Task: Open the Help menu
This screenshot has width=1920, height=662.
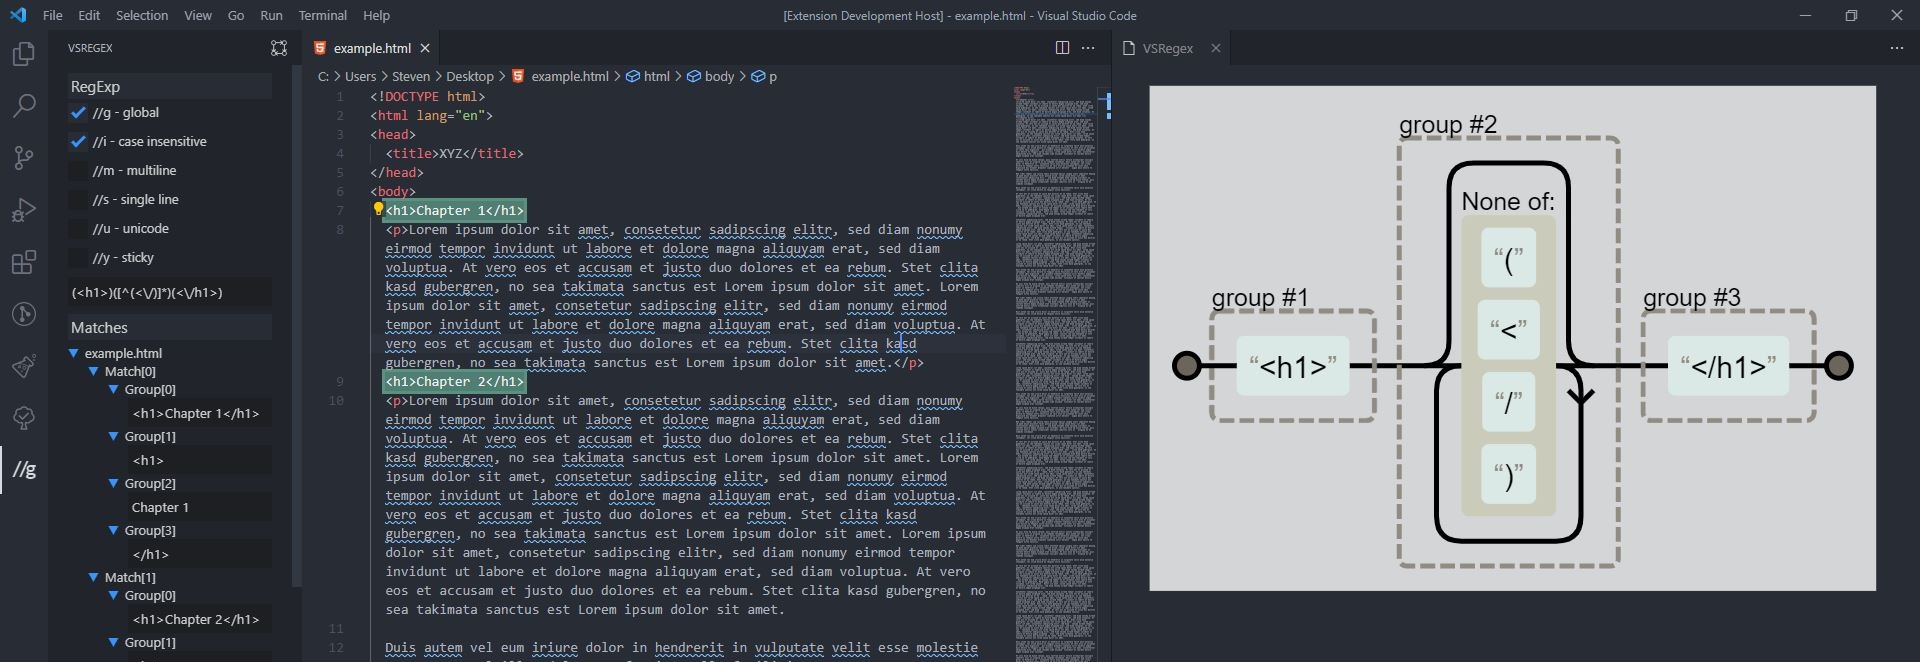Action: click(376, 15)
